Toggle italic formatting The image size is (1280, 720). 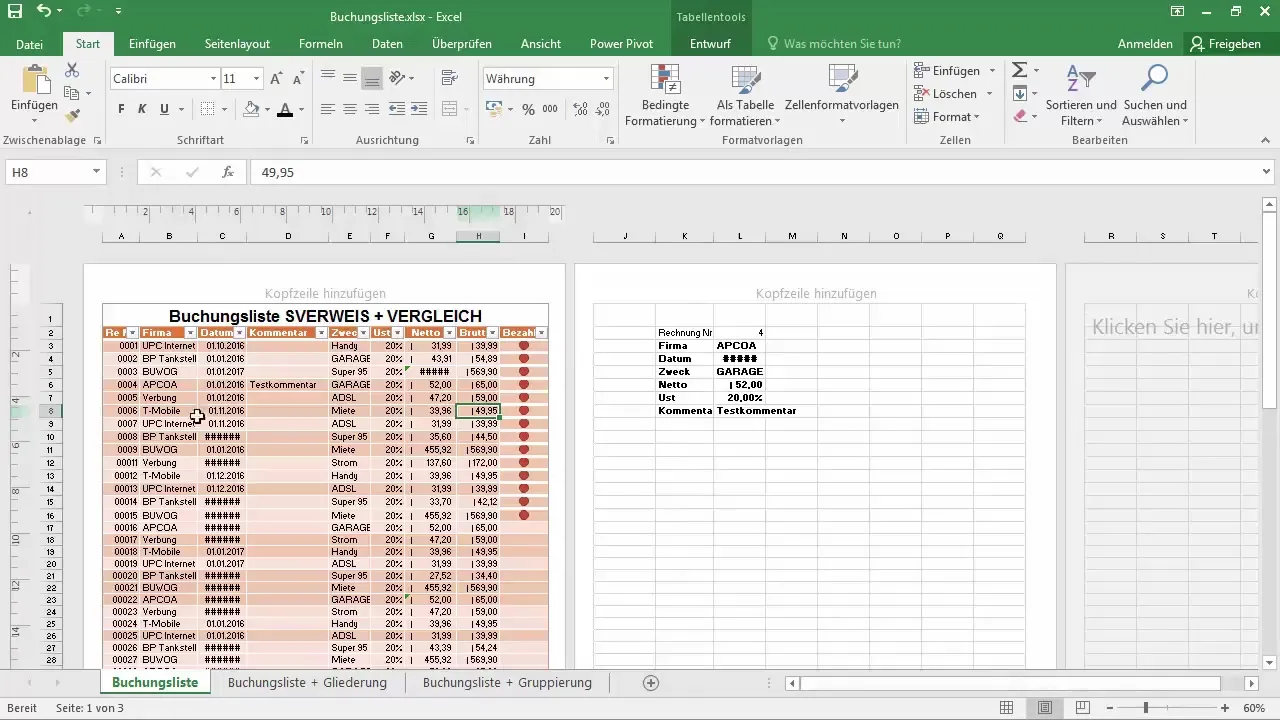point(142,109)
